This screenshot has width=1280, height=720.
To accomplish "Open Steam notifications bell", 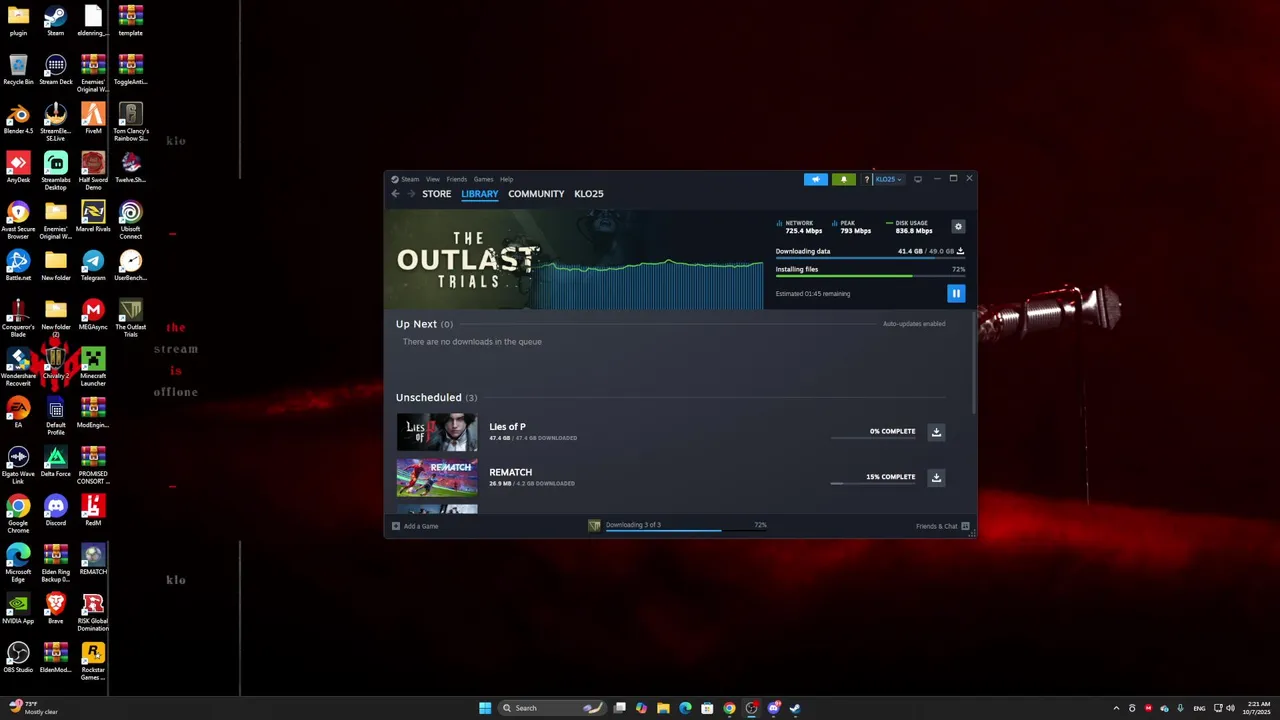I will (843, 179).
